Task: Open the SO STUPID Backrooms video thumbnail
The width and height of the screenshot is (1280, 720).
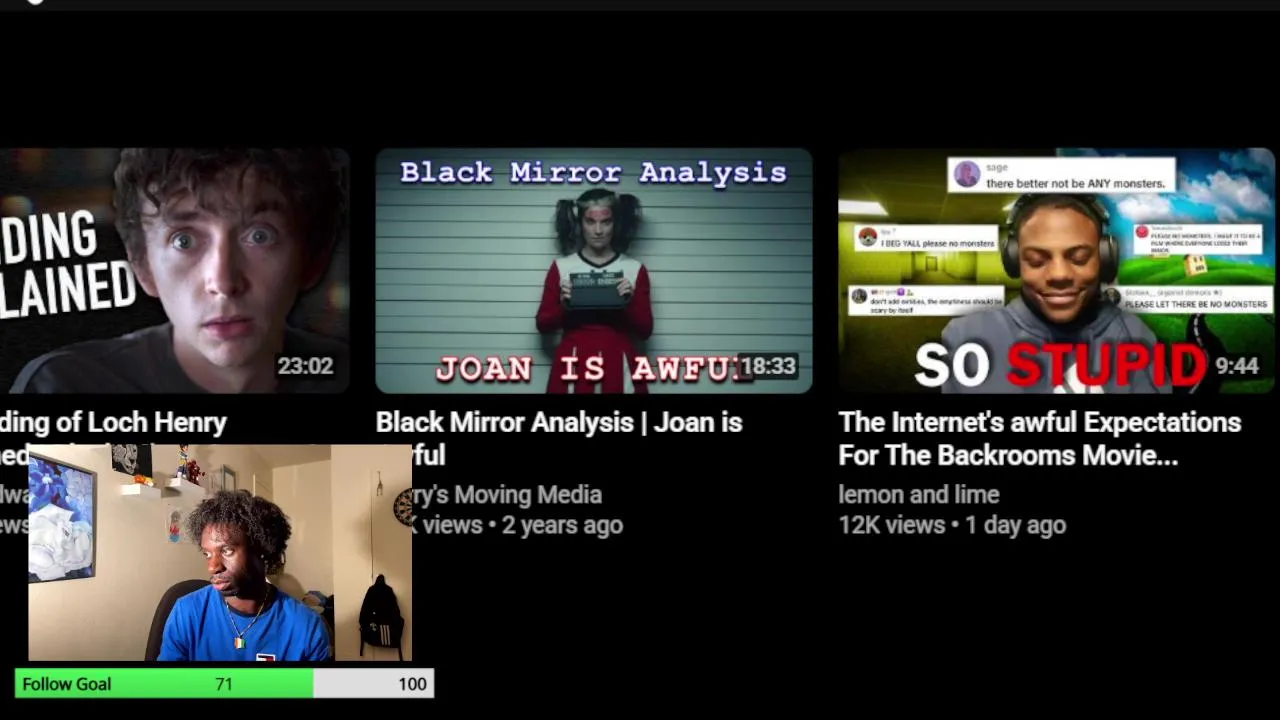Action: click(1056, 270)
